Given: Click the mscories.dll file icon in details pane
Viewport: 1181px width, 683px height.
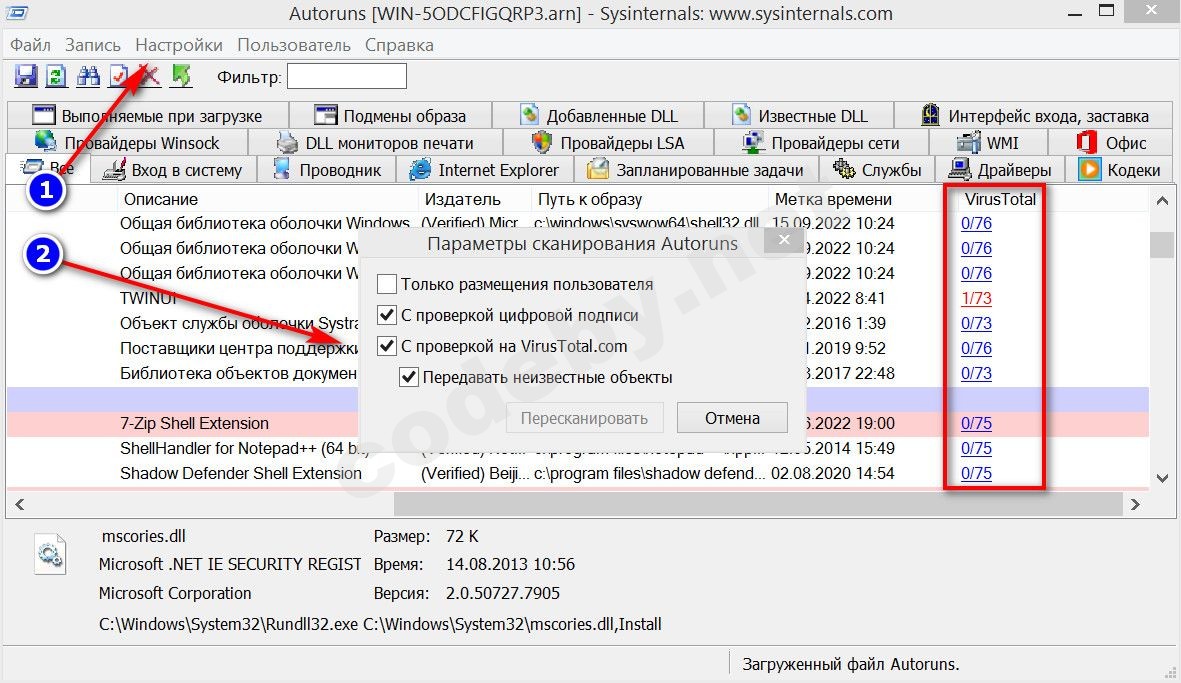Looking at the screenshot, I should tap(49, 551).
